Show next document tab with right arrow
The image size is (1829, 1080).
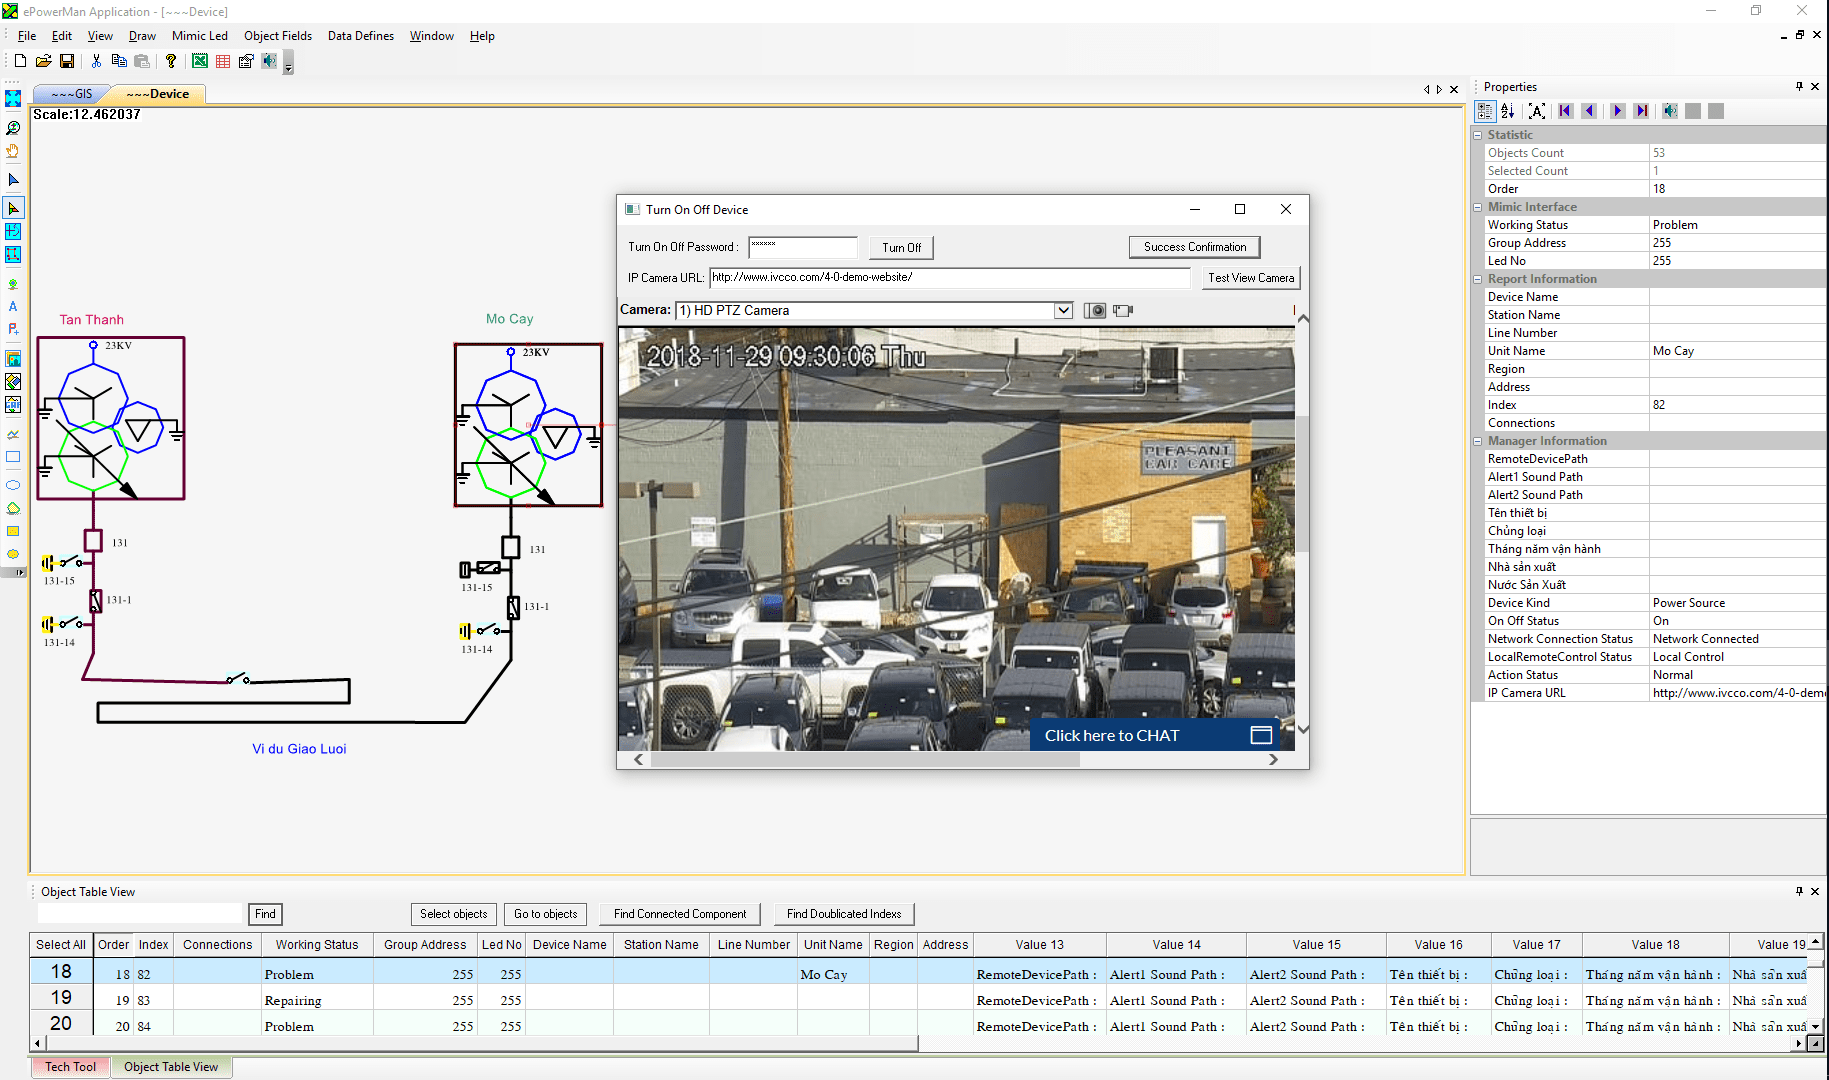tap(1440, 89)
